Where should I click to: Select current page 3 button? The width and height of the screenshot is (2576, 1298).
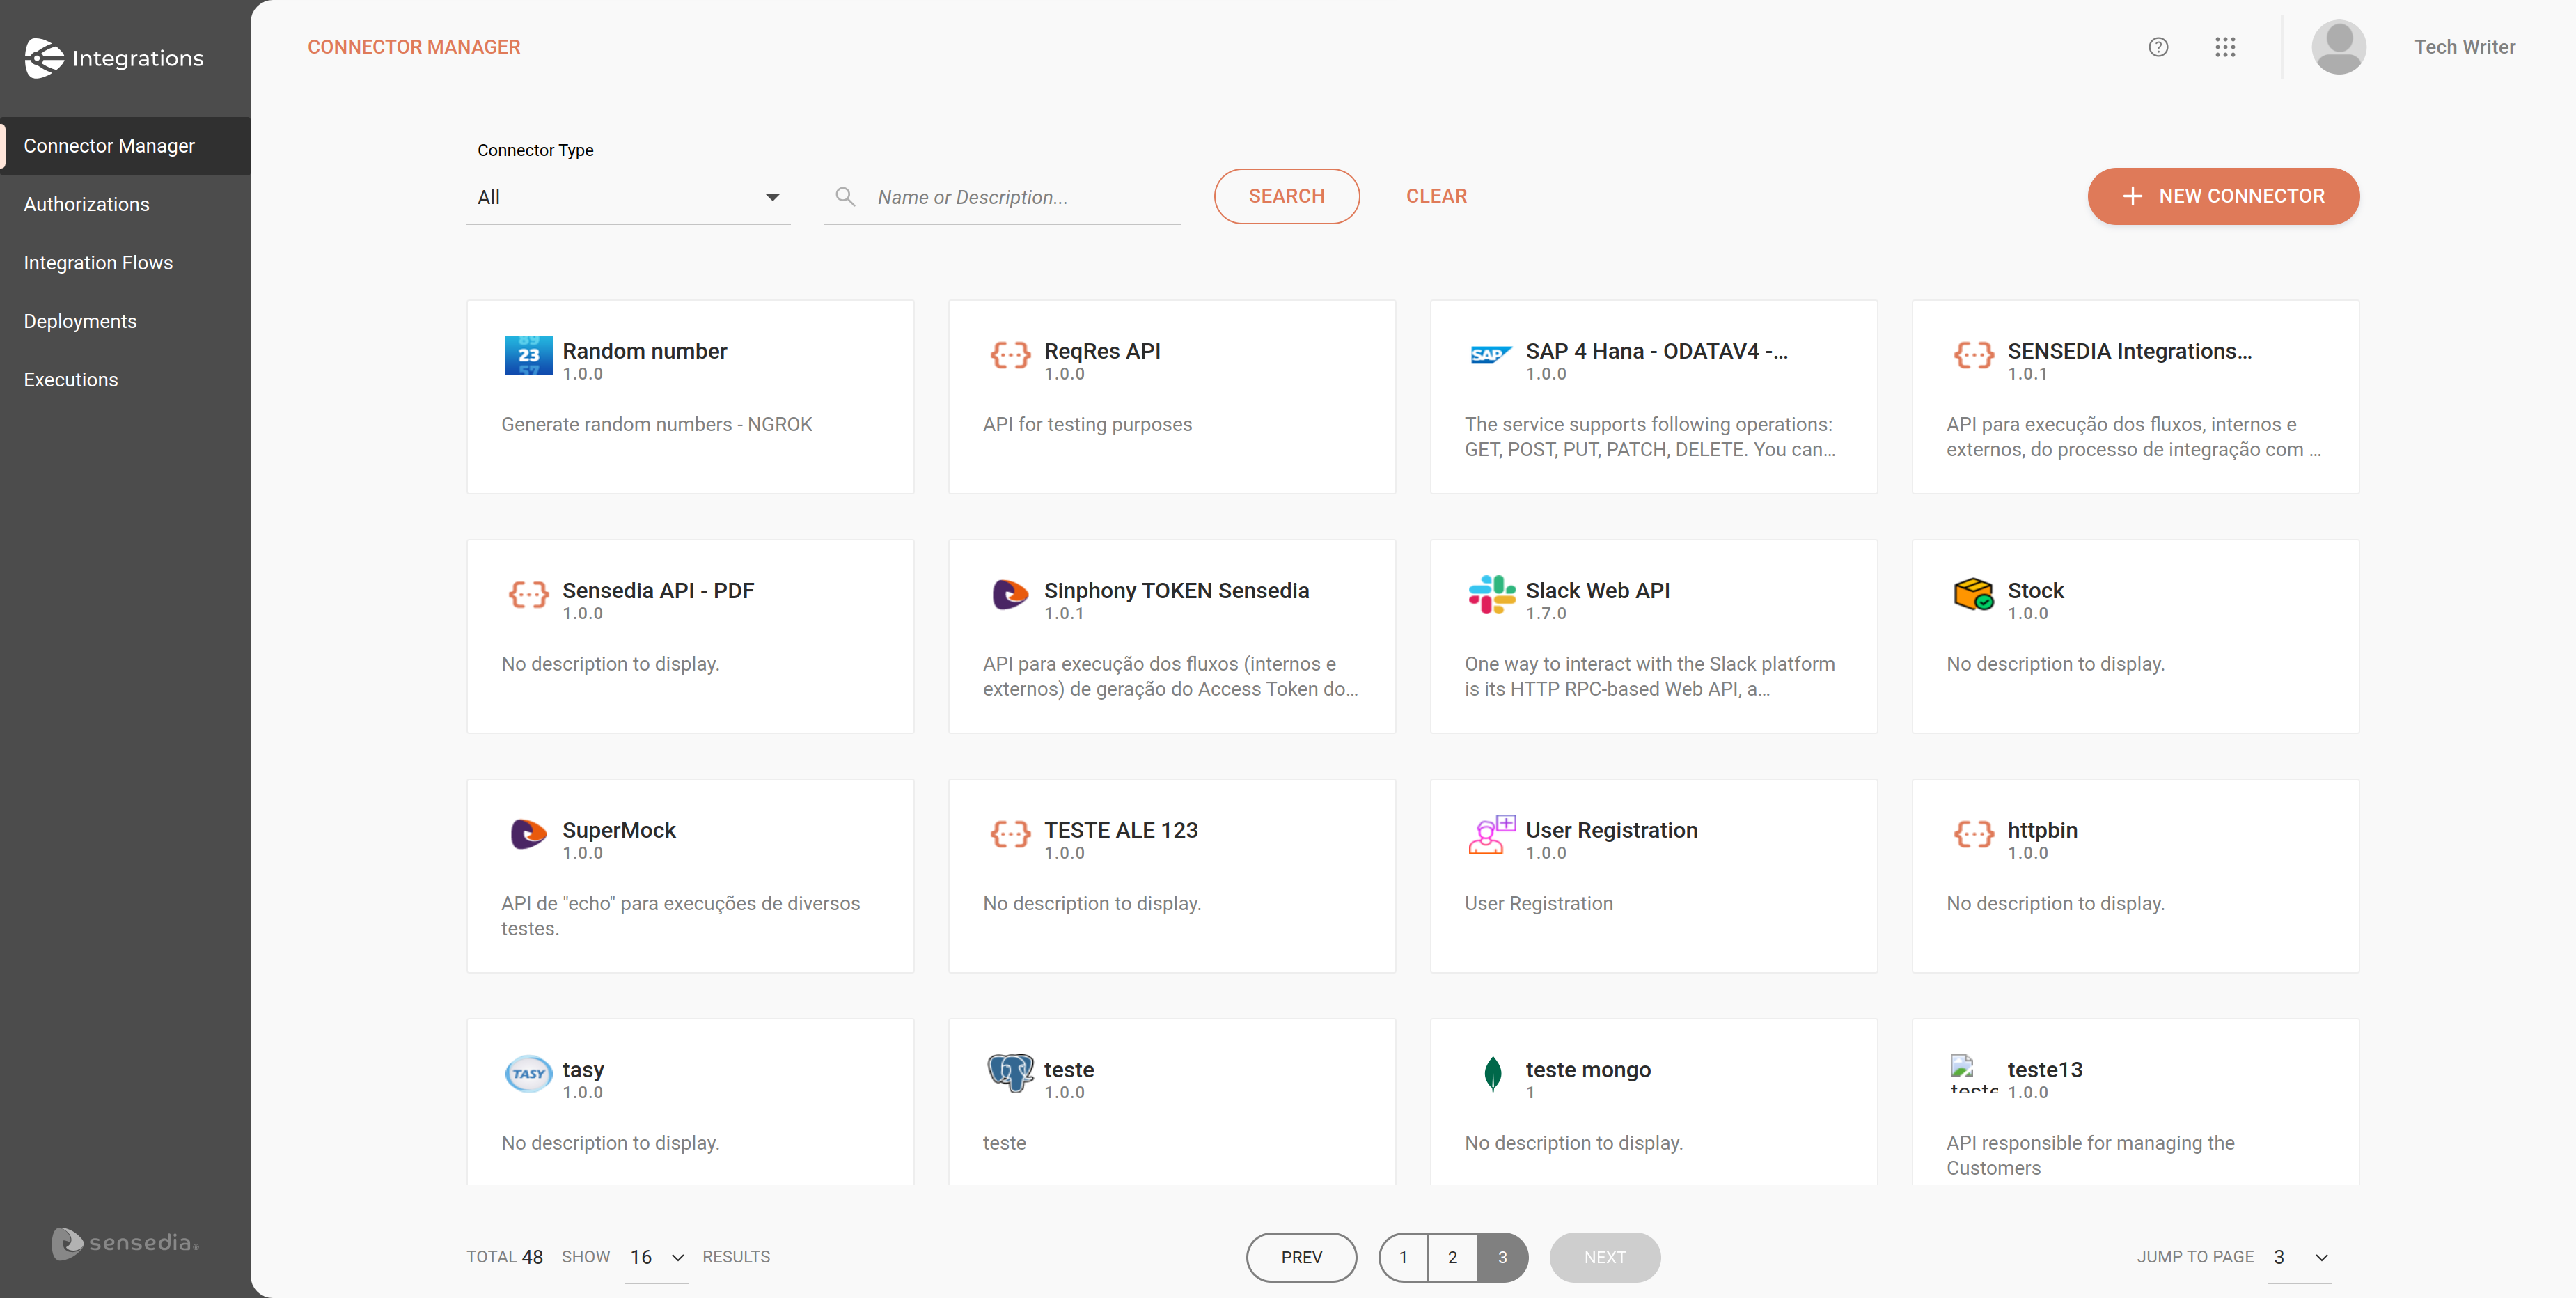click(x=1502, y=1257)
